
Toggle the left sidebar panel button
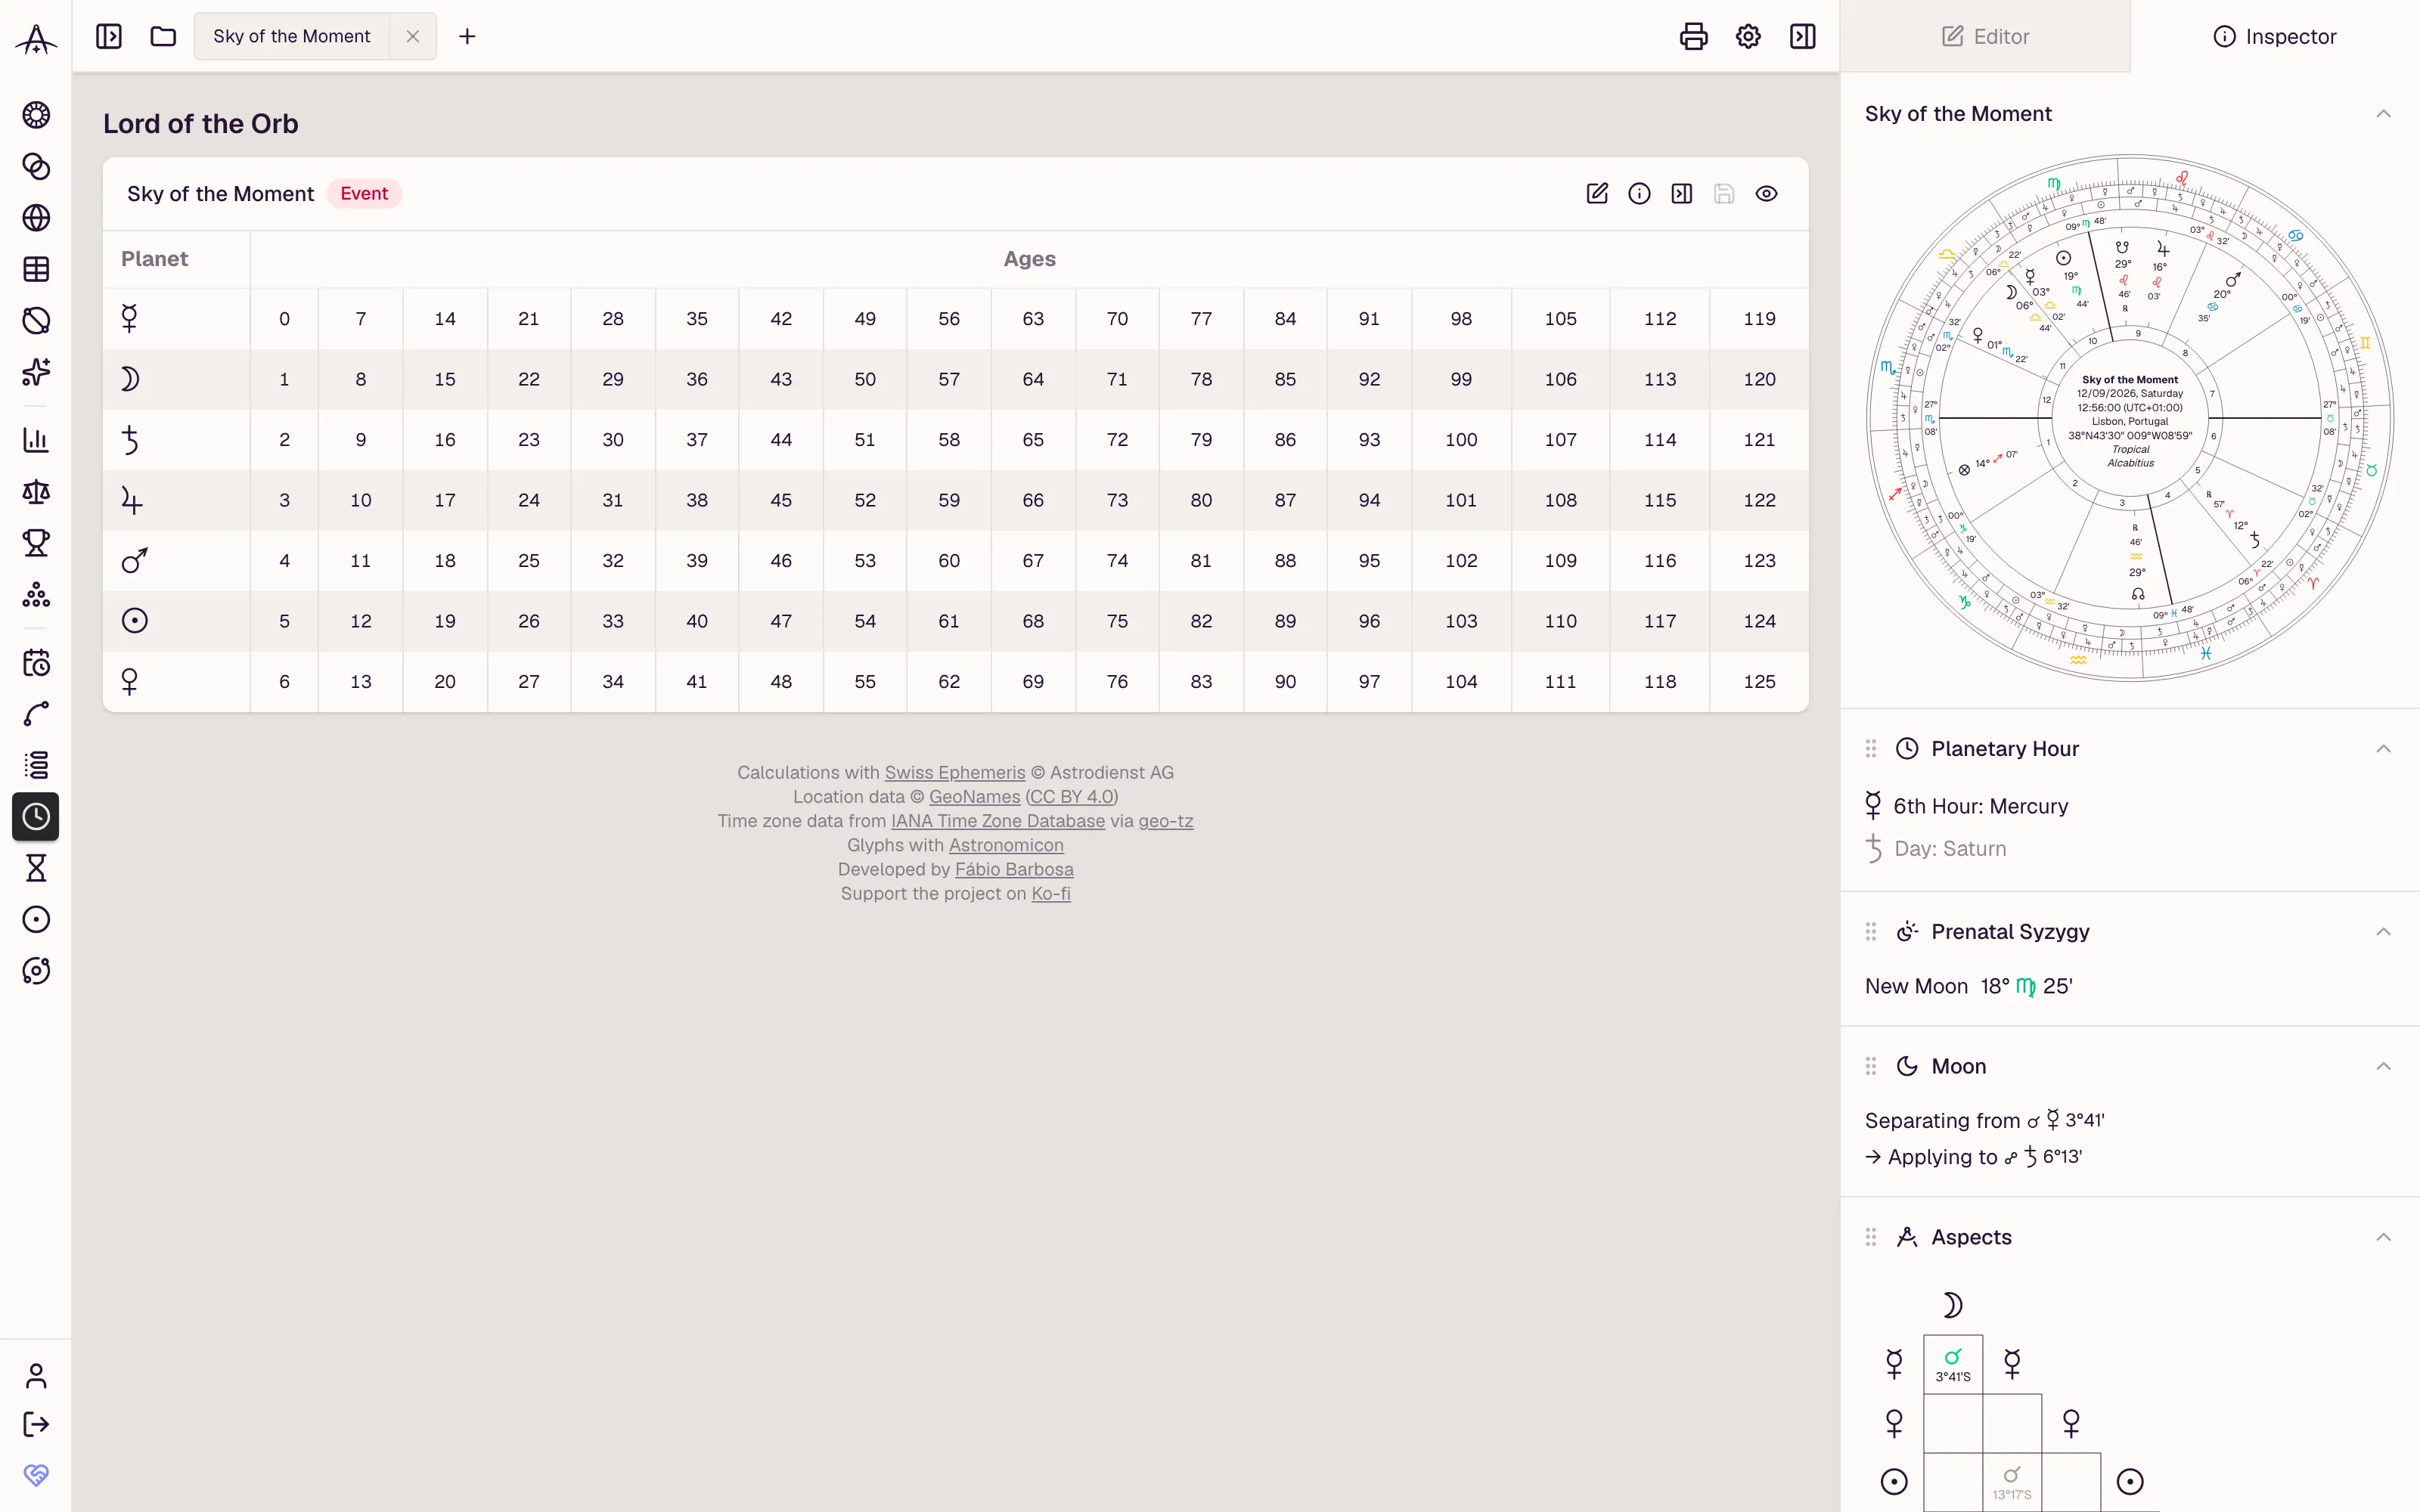coord(109,37)
